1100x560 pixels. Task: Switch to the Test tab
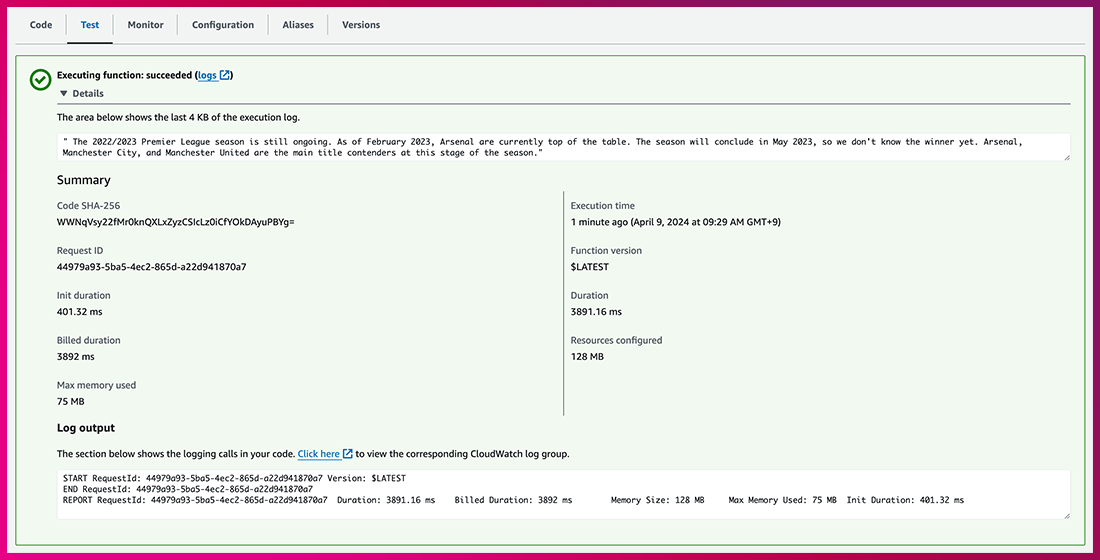tap(90, 25)
